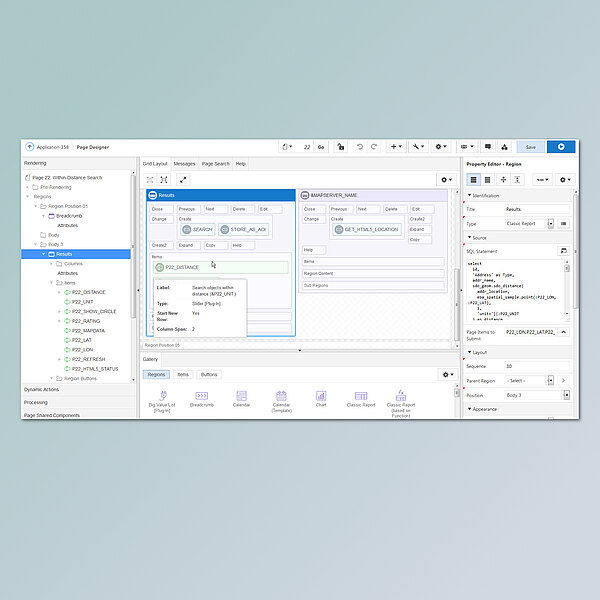Screen dimensions: 600x600
Task: Switch to the Messages tab
Action: point(184,163)
